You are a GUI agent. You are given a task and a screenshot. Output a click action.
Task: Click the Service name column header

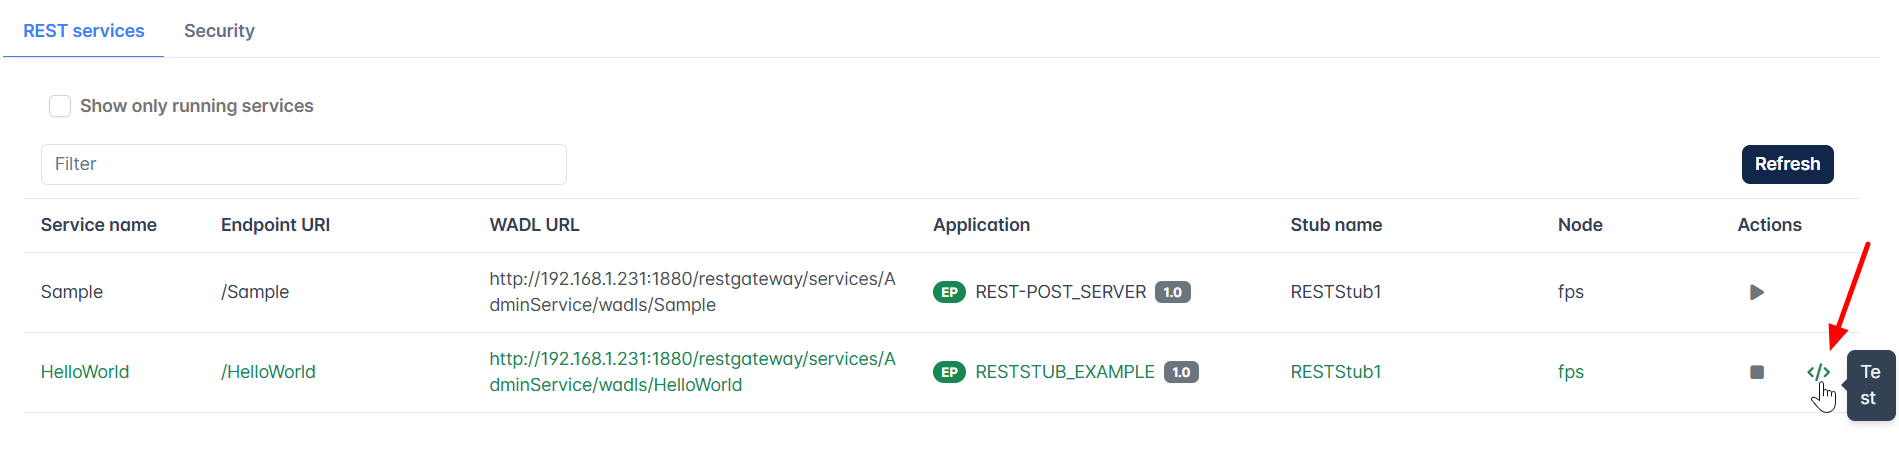pos(99,225)
